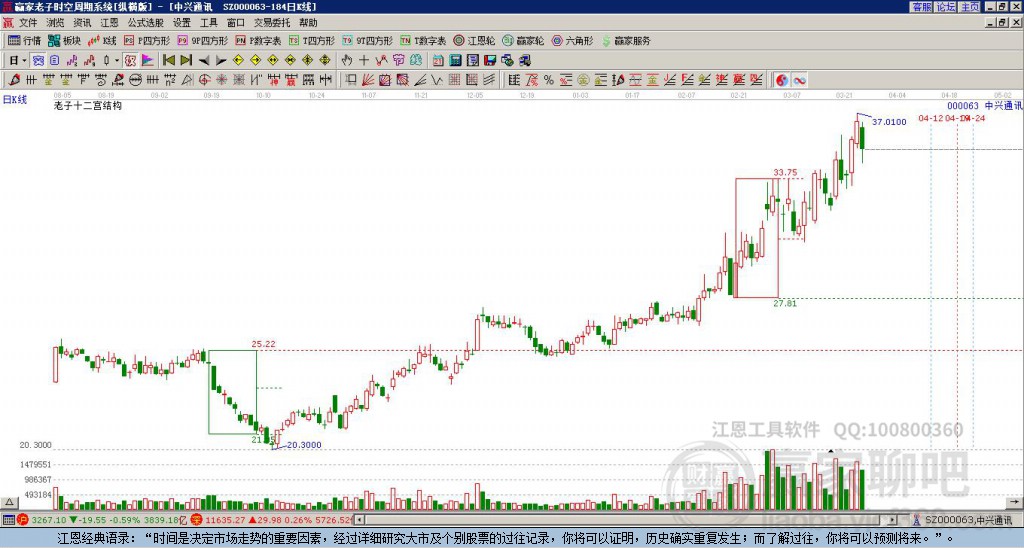The width and height of the screenshot is (1024, 548).
Task: Select the percent % drawing tool
Action: point(549,80)
